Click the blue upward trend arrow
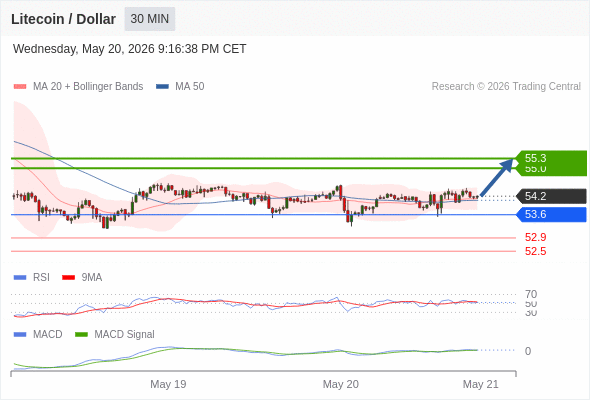Screen dimensions: 590x400 (497, 177)
